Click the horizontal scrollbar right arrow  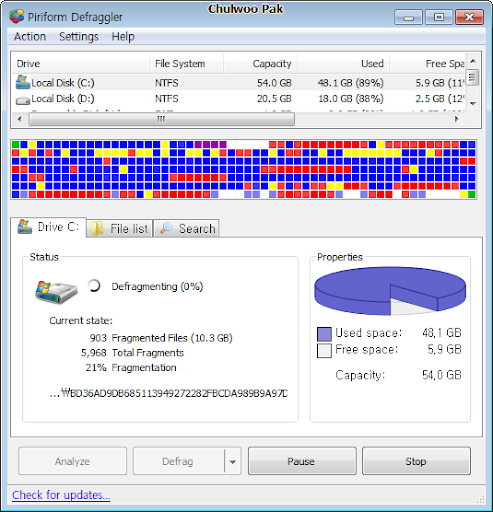tap(456, 119)
